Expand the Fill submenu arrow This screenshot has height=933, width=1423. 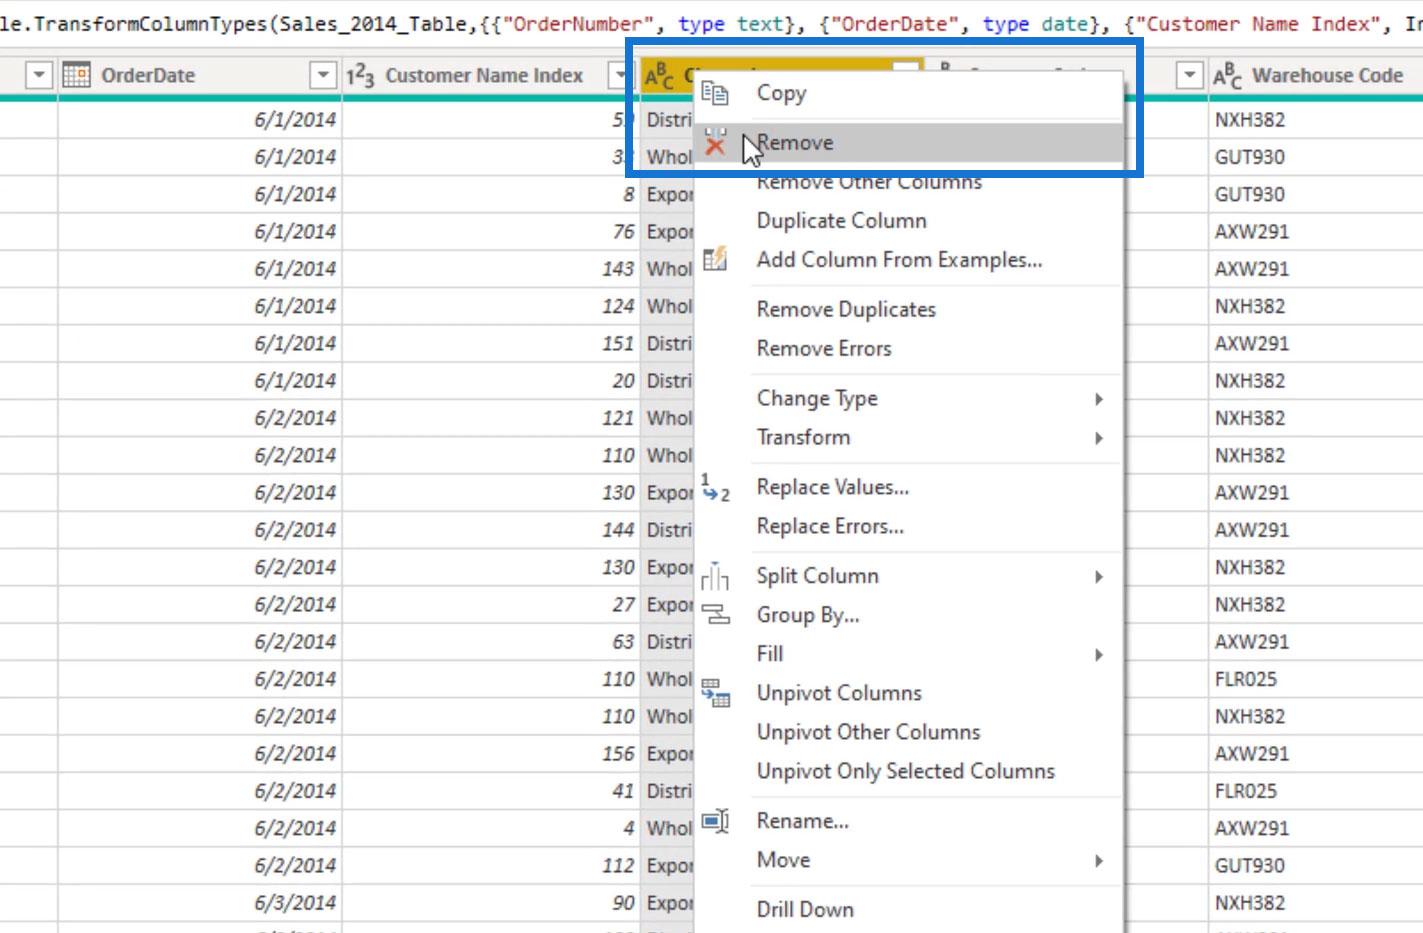1099,655
